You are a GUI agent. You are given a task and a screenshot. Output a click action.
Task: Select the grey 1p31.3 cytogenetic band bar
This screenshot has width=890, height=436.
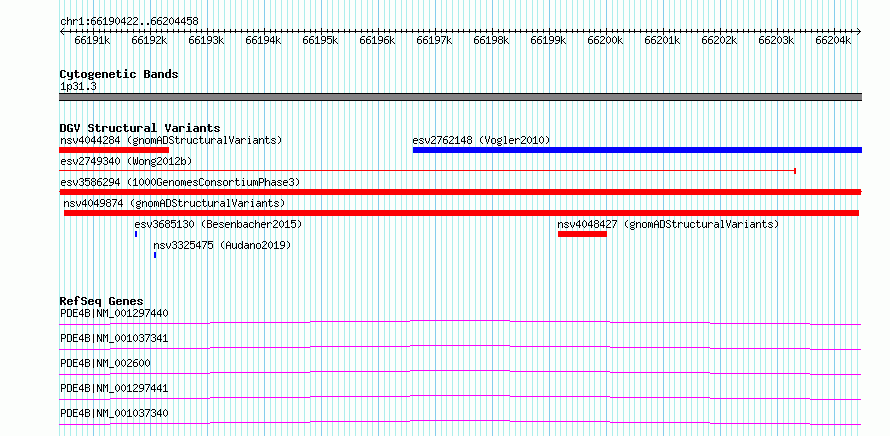(x=460, y=97)
